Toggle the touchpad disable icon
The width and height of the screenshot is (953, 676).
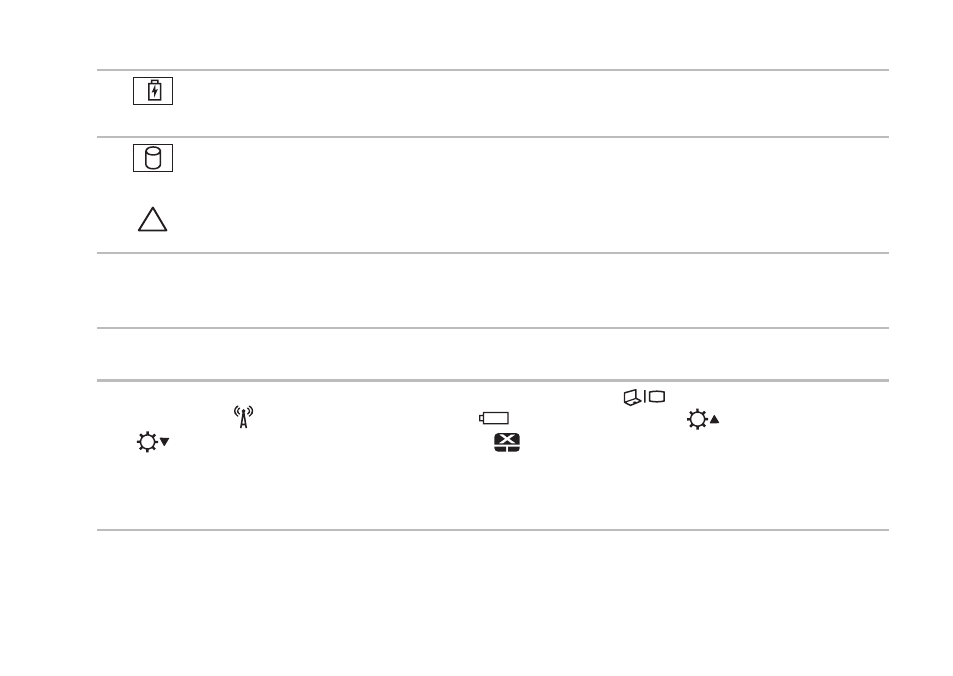507,442
